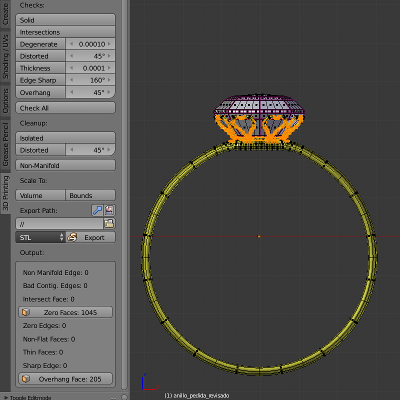Select the Overhang Face: 205 result
The height and width of the screenshot is (400, 400).
coord(65,379)
